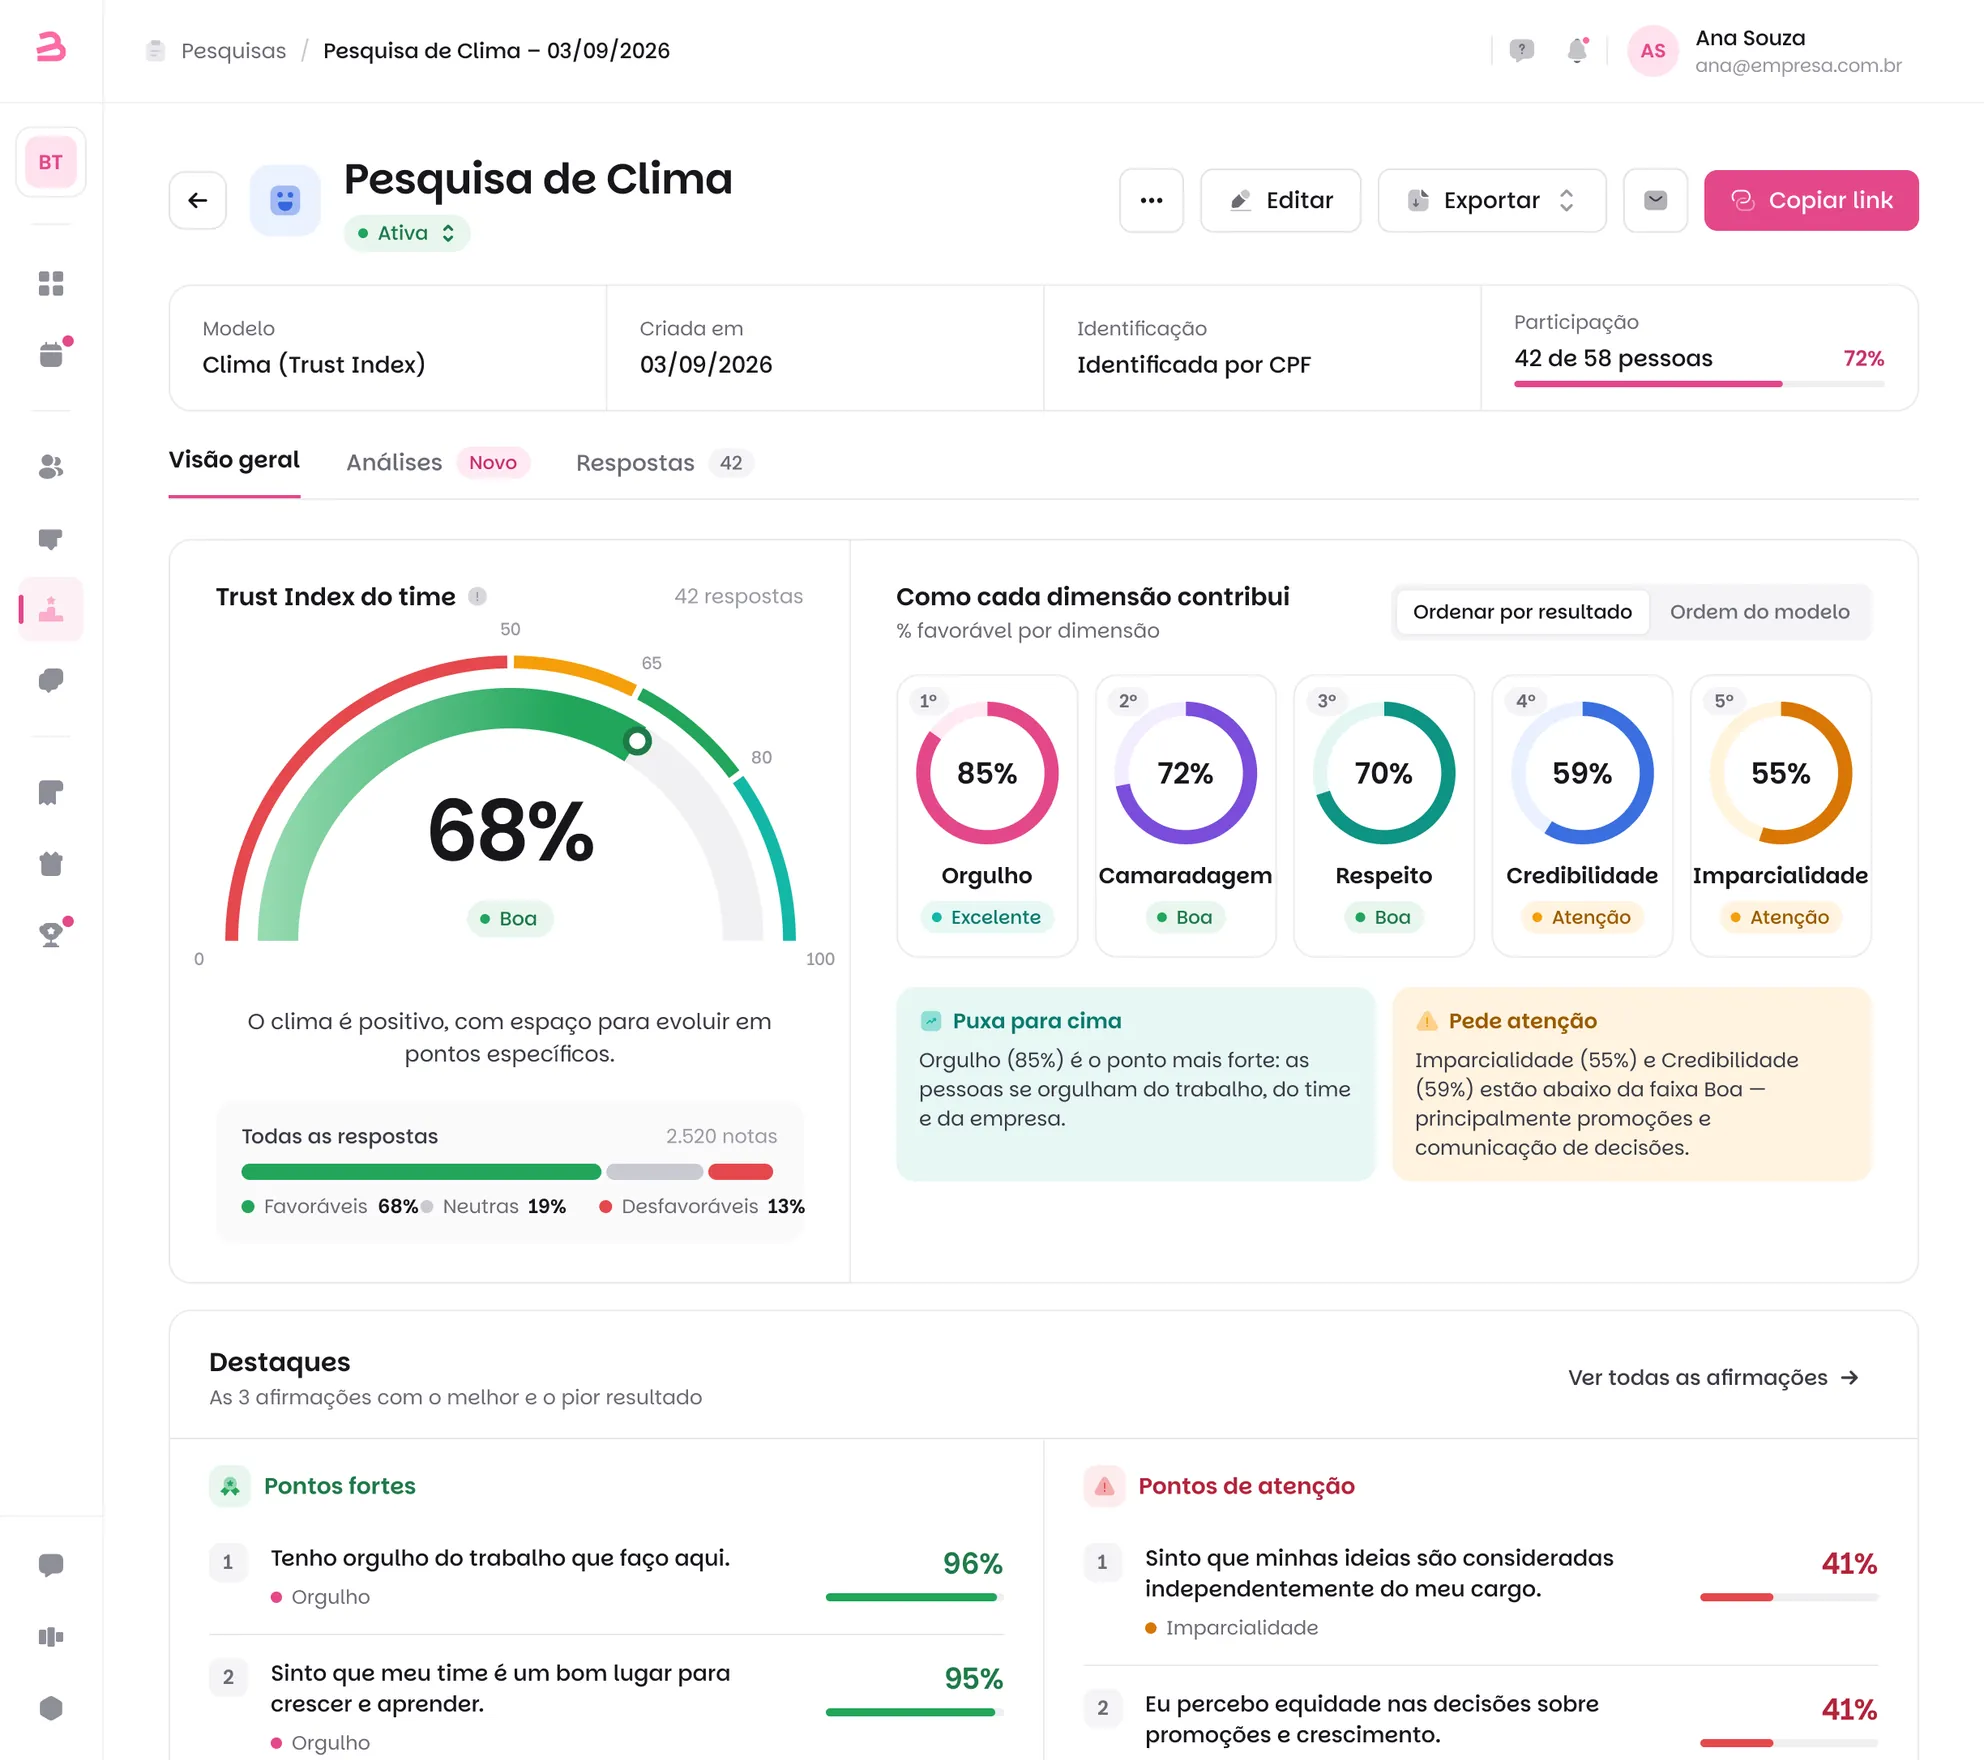Open the hexagon icon at sidebar bottom
Viewport: 1984px width, 1760px height.
51,1708
